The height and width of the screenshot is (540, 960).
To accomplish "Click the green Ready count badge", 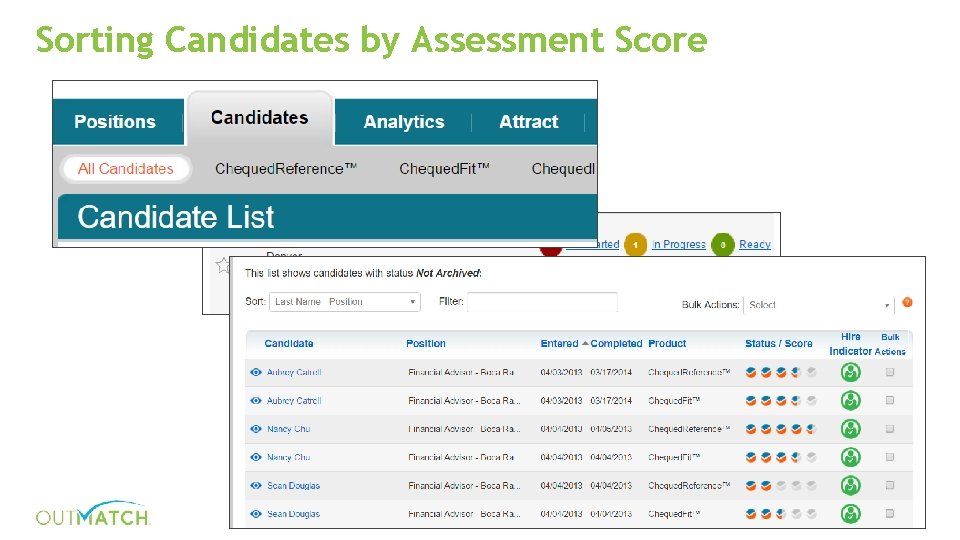I will [x=722, y=245].
